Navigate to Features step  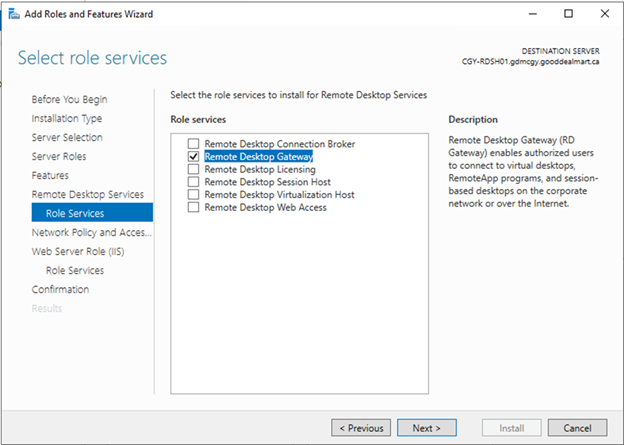[50, 176]
